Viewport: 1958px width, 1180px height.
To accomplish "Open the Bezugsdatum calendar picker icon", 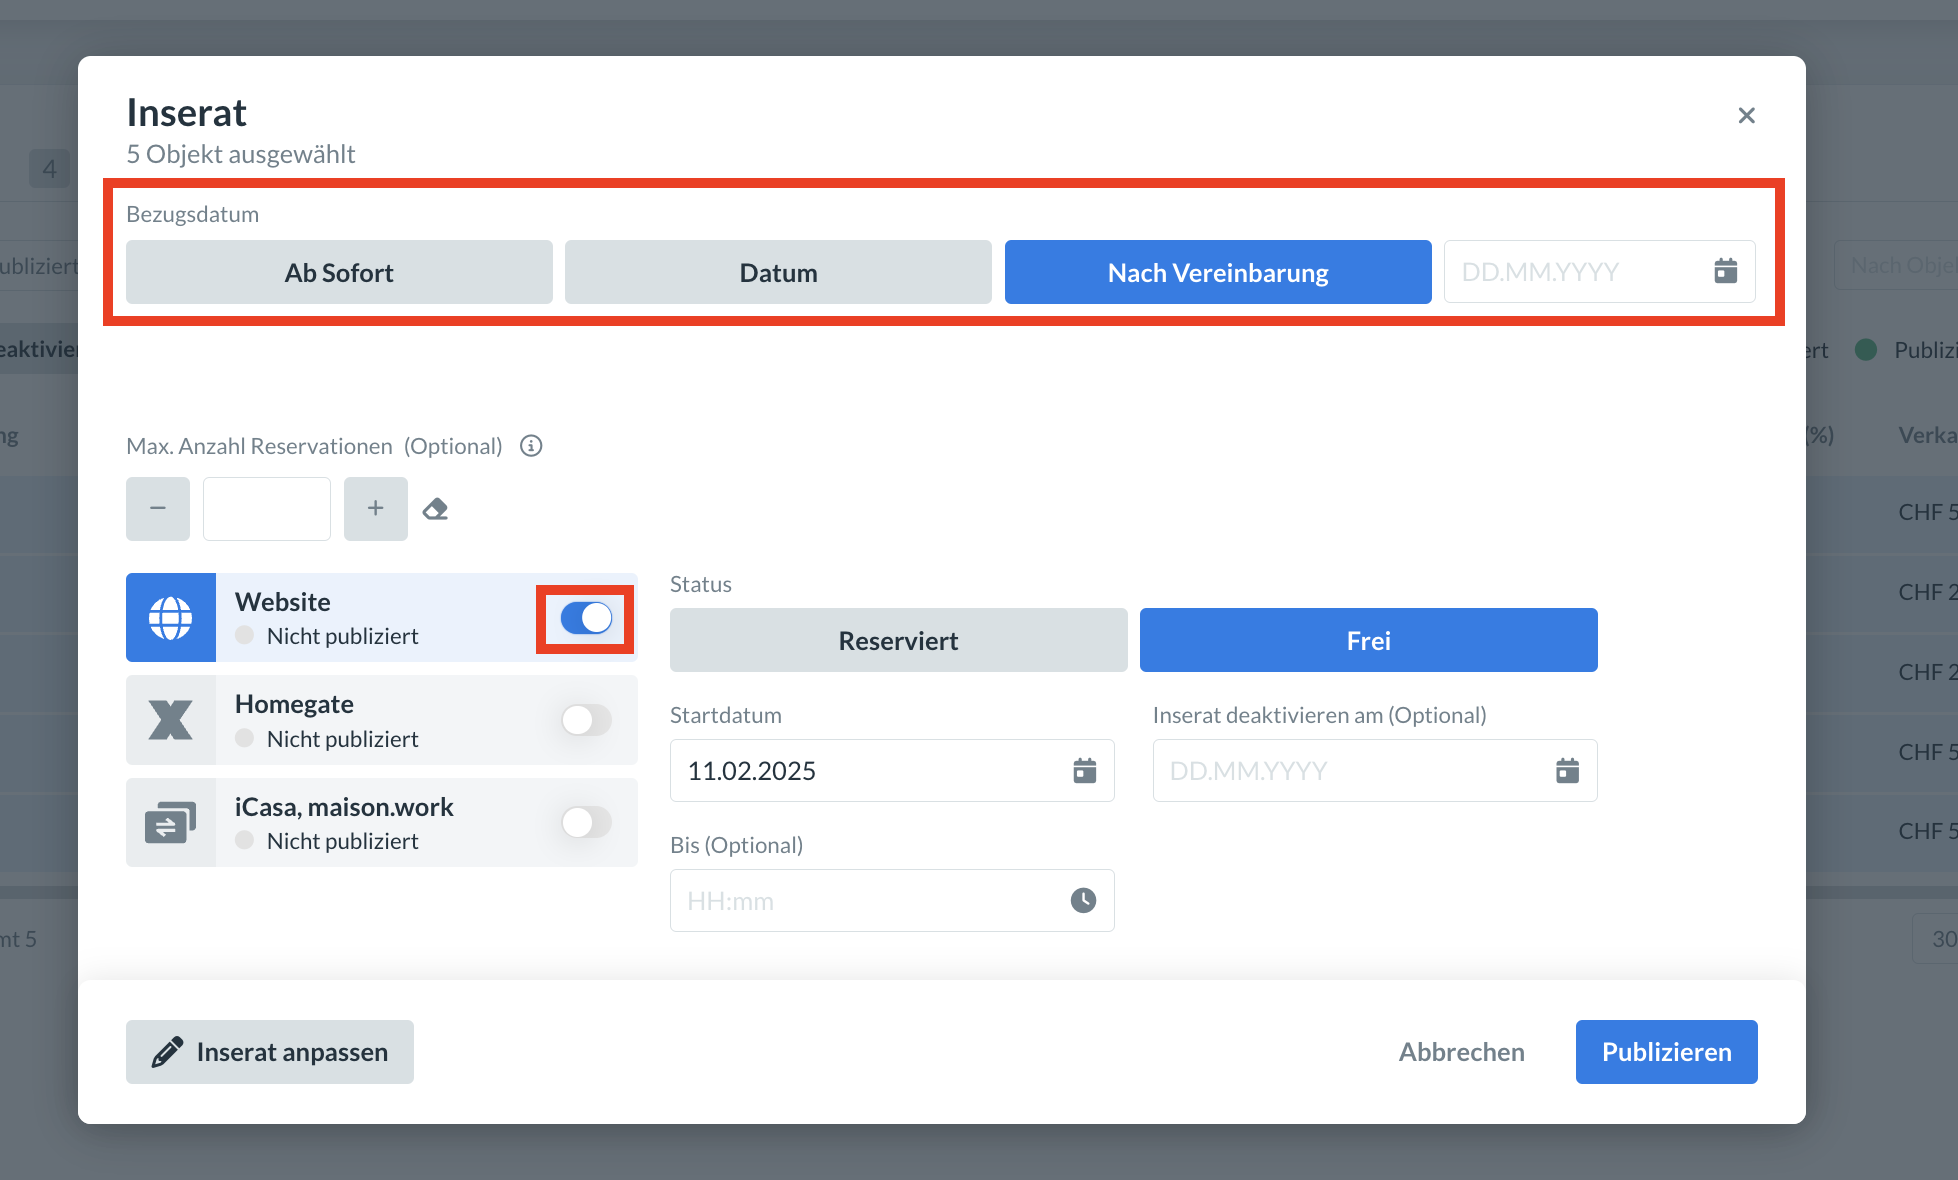I will [1725, 271].
